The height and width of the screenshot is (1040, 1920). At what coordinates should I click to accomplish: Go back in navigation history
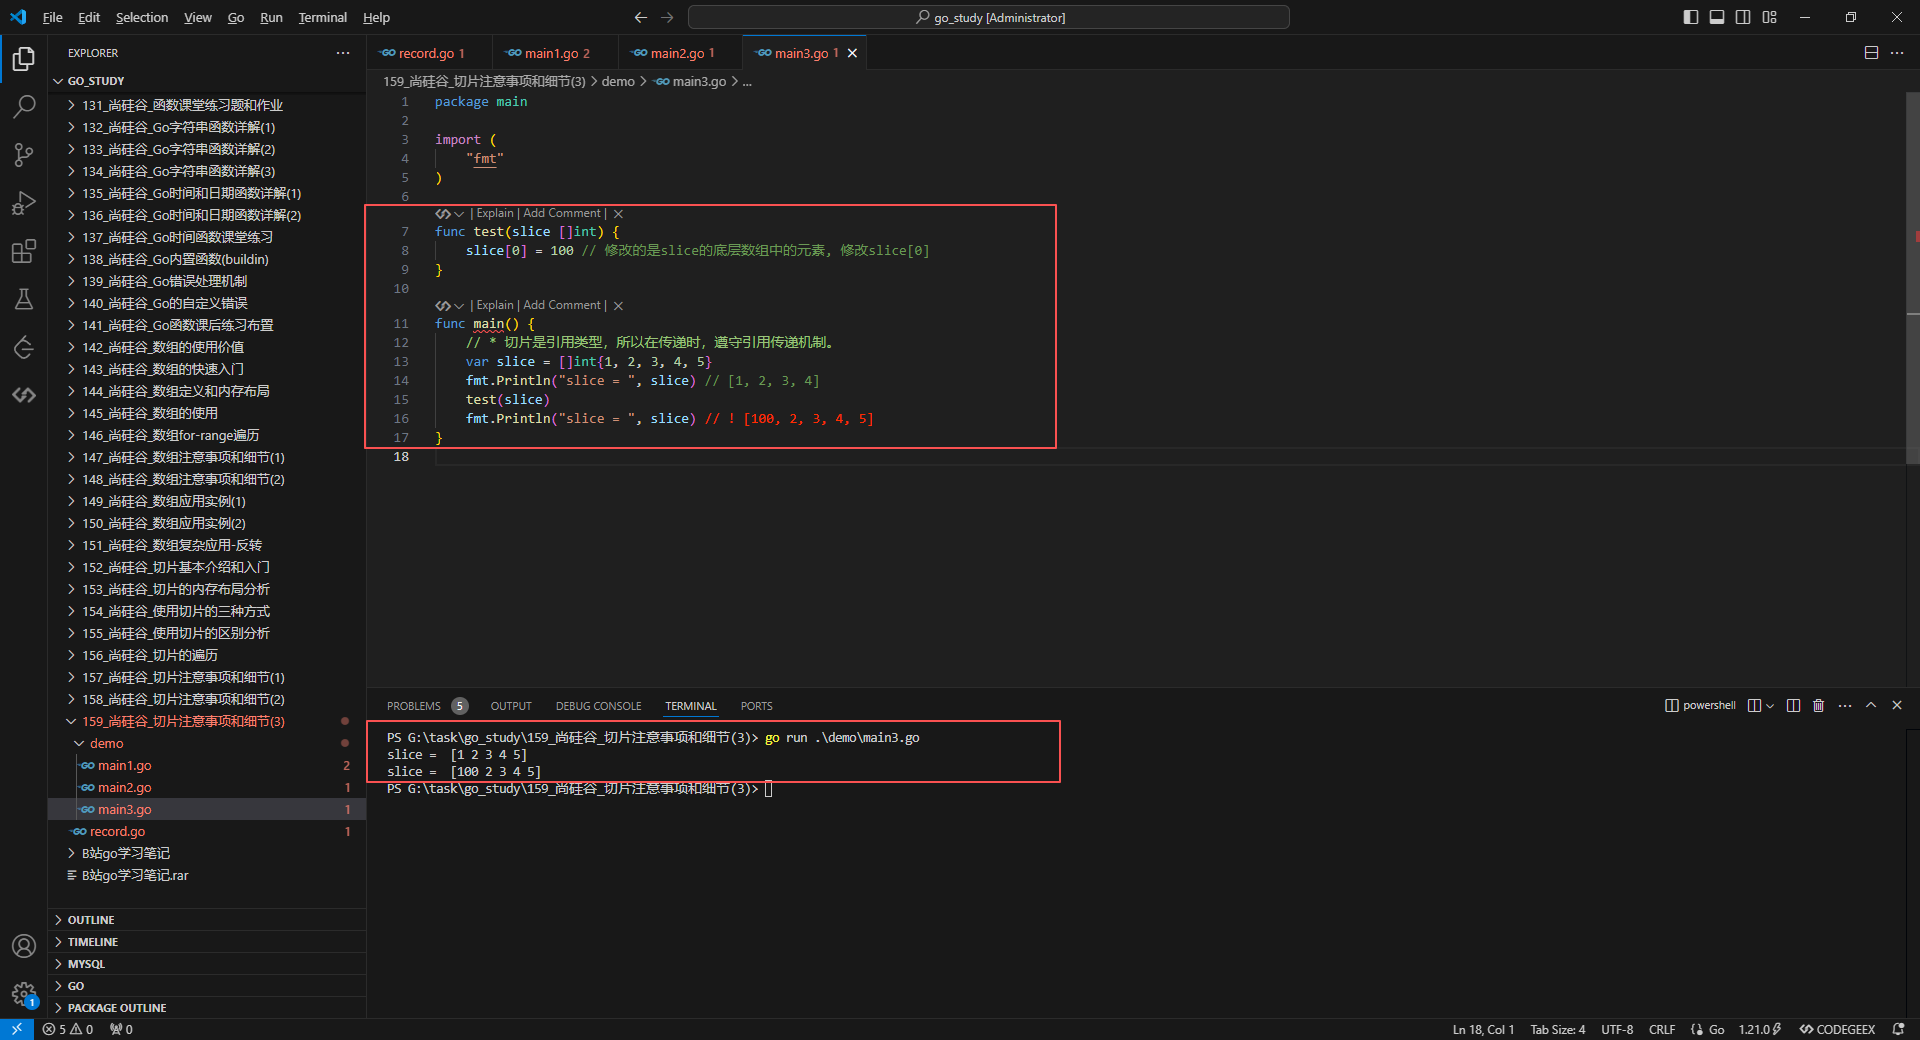pos(641,17)
